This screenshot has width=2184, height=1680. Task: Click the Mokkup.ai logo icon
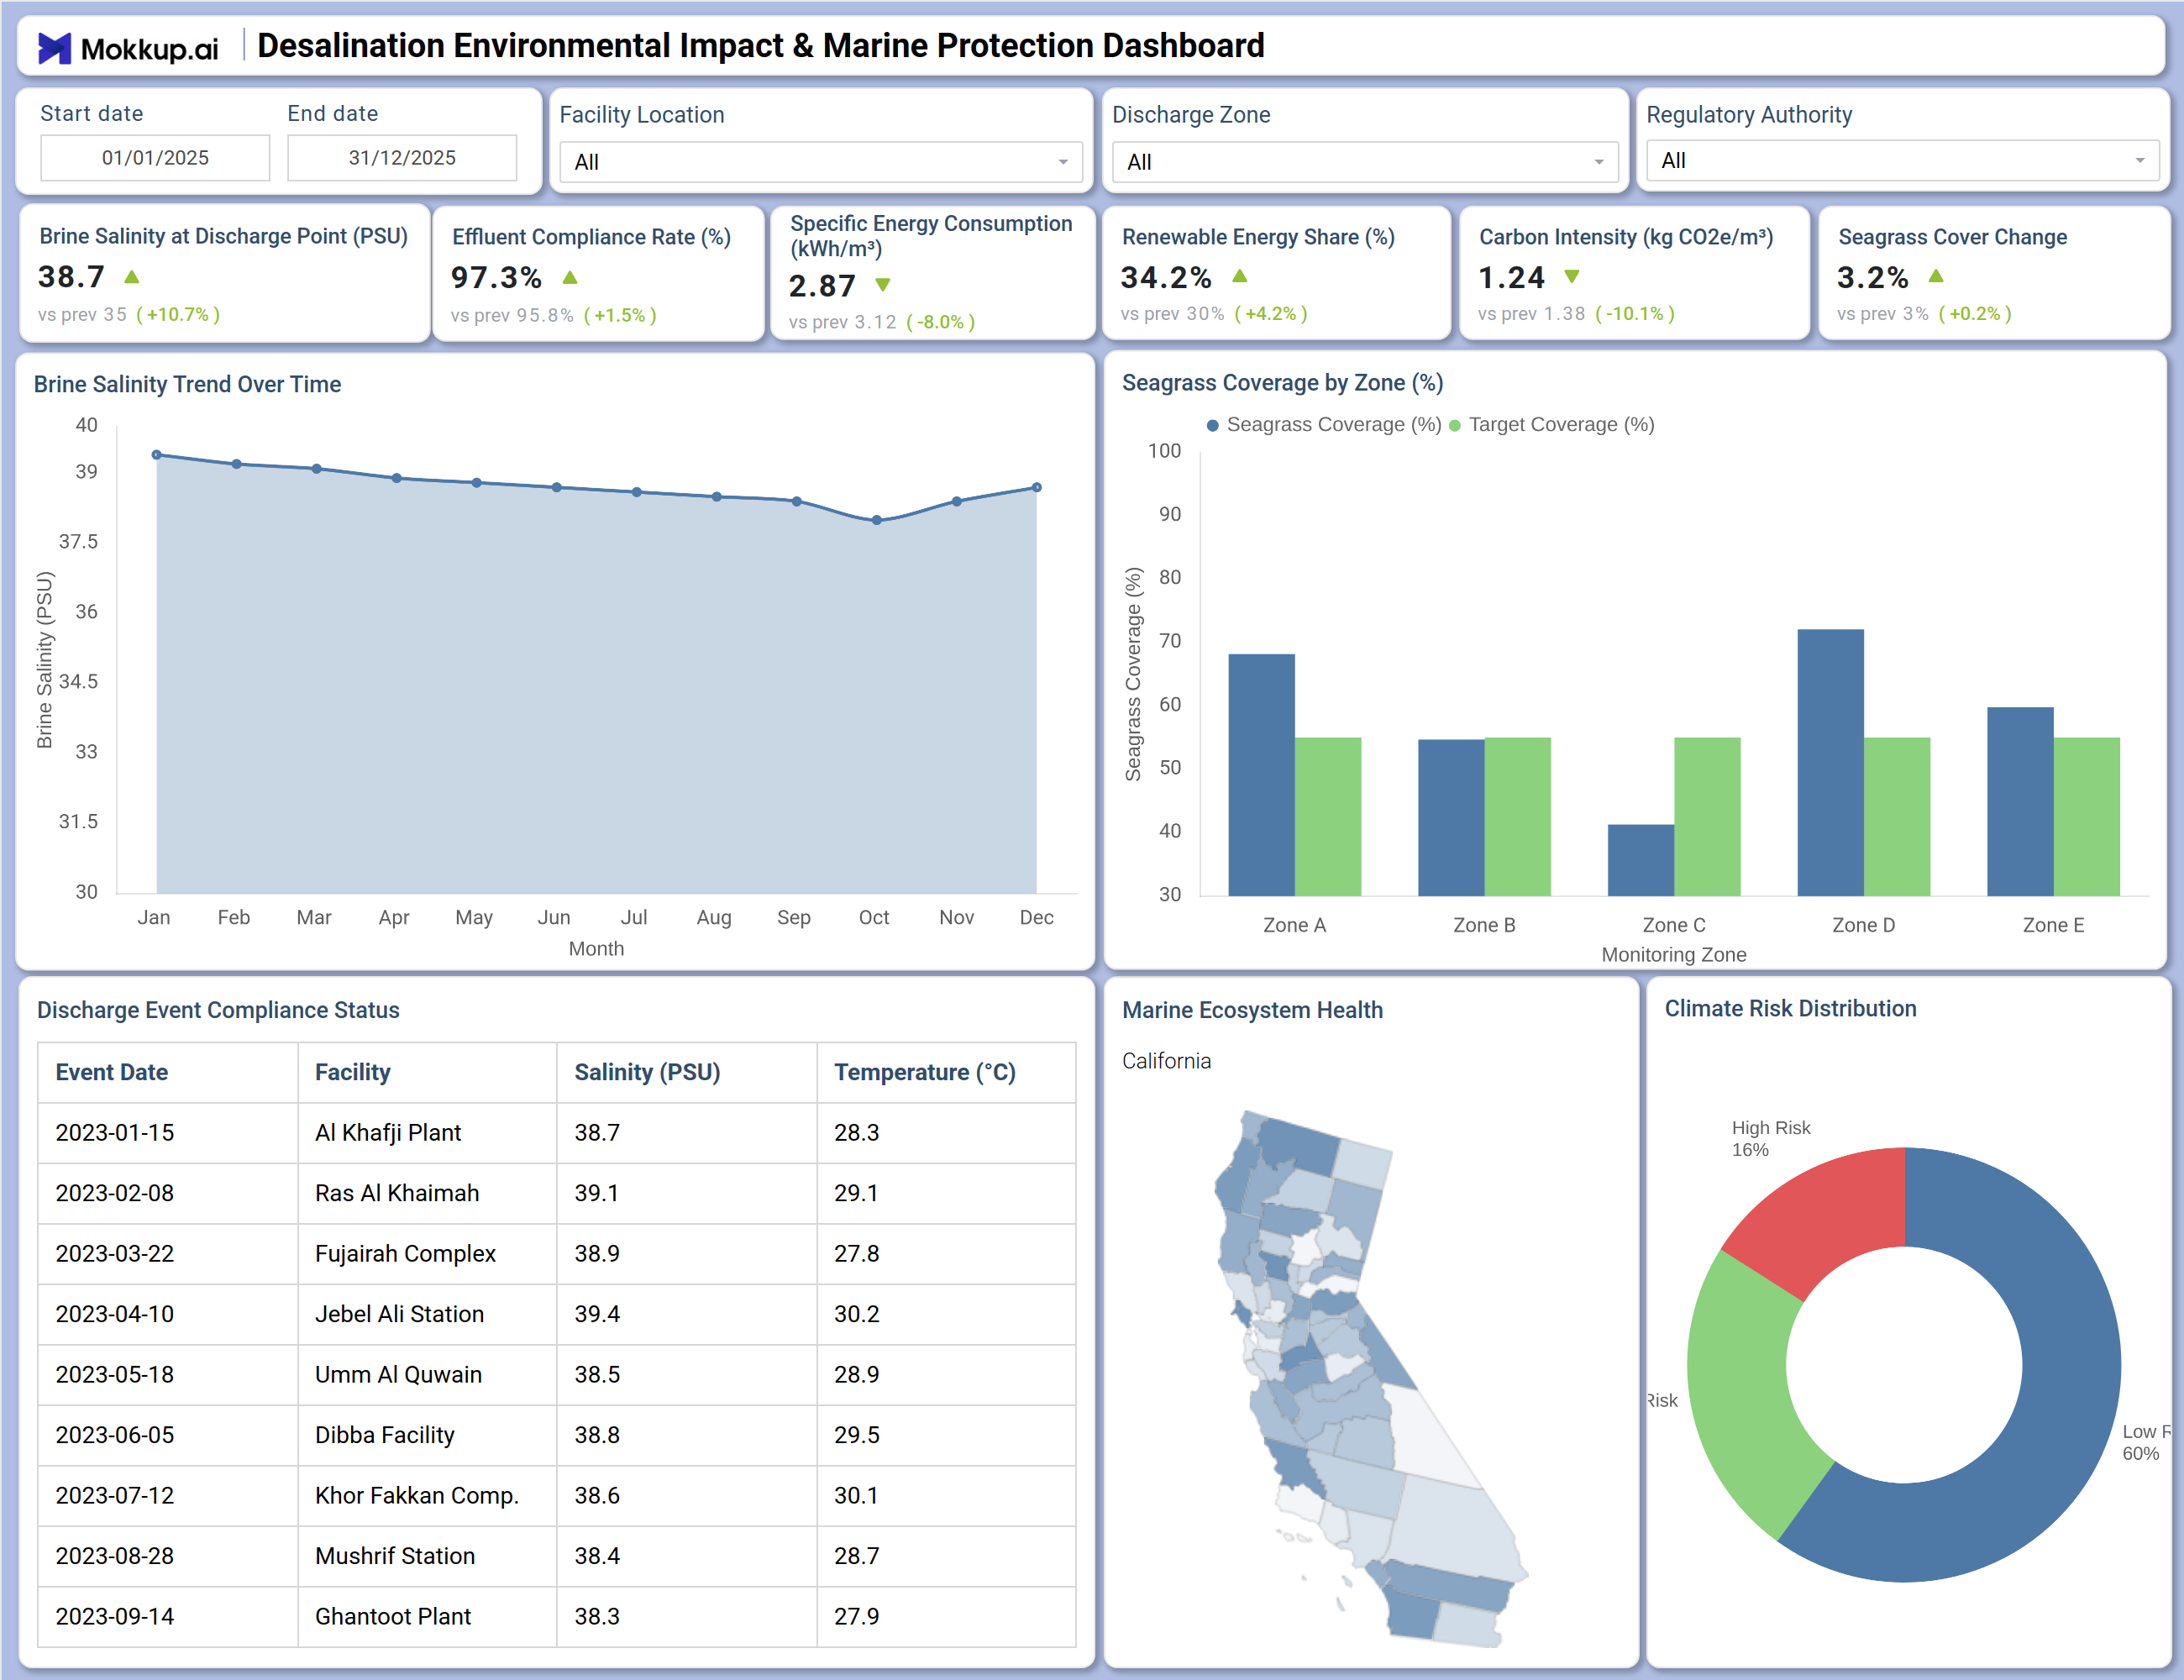54,48
